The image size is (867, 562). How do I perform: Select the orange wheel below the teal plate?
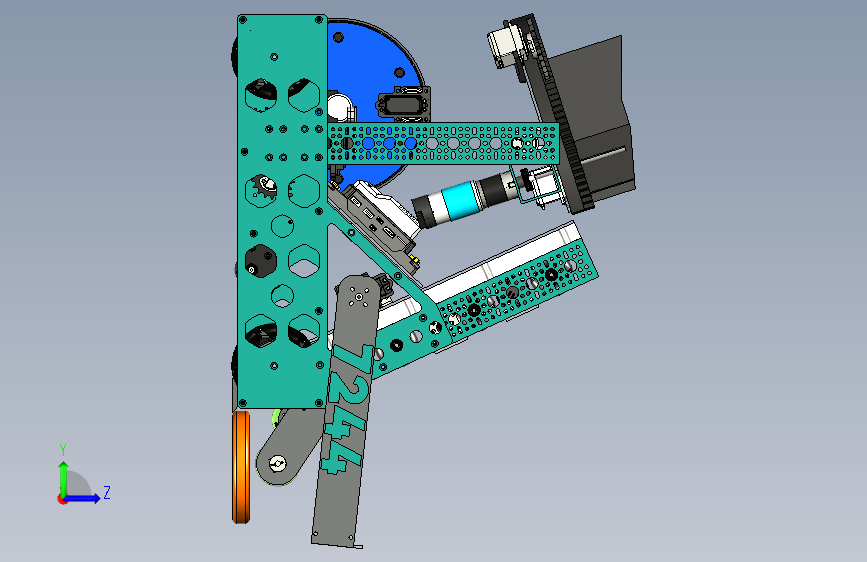coord(241,466)
